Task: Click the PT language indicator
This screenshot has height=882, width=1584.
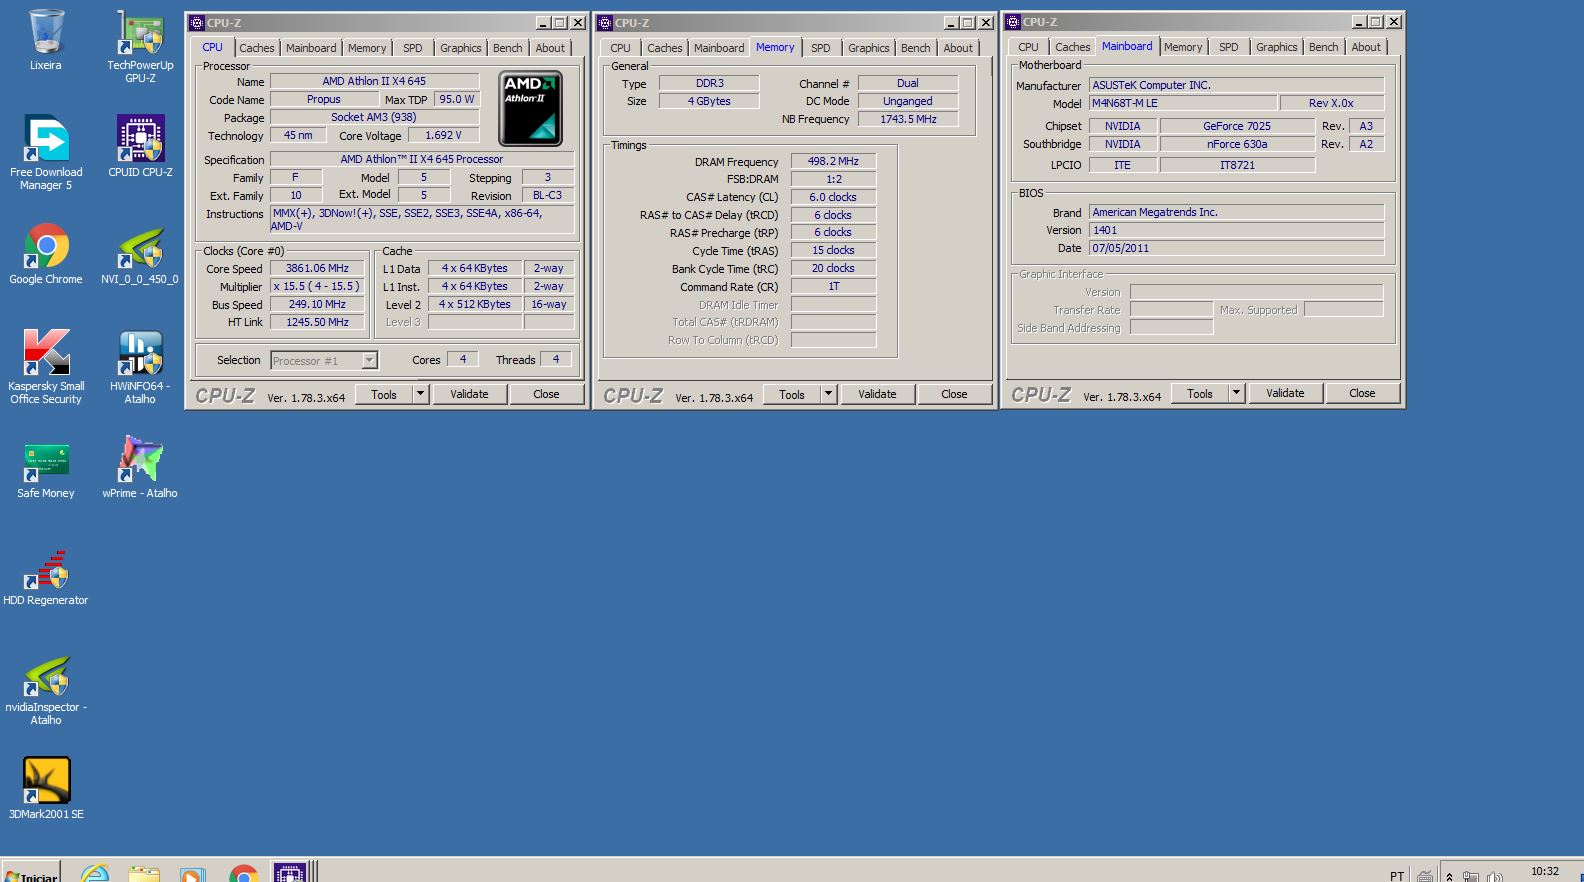Action: [x=1397, y=876]
